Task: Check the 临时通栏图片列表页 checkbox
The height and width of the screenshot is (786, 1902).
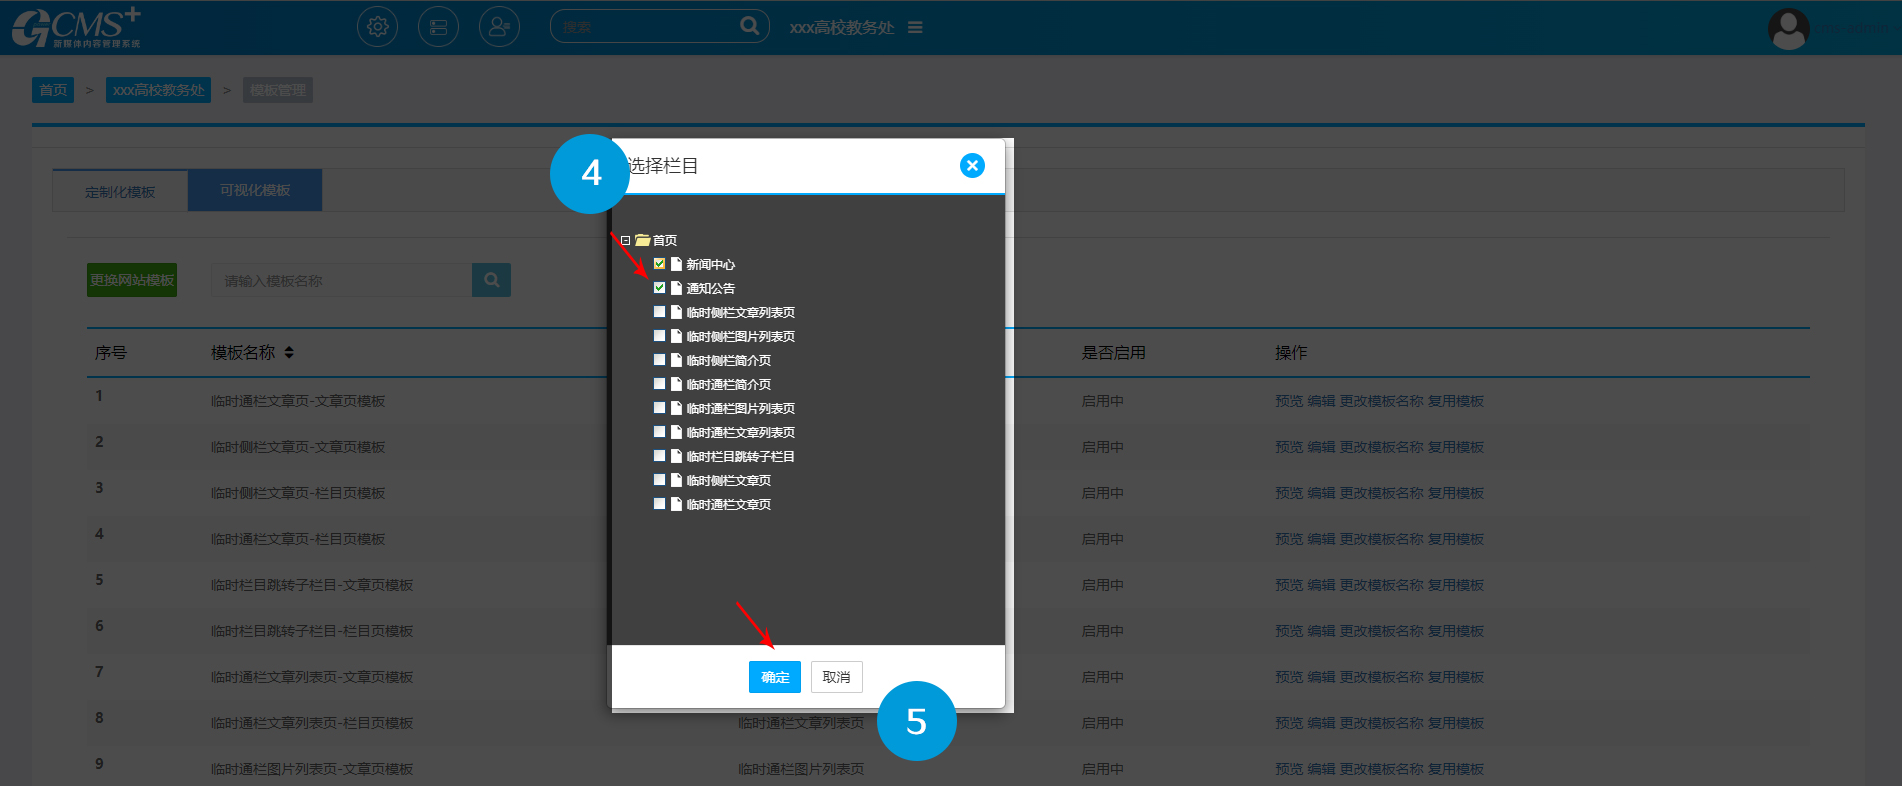Action: tap(659, 408)
